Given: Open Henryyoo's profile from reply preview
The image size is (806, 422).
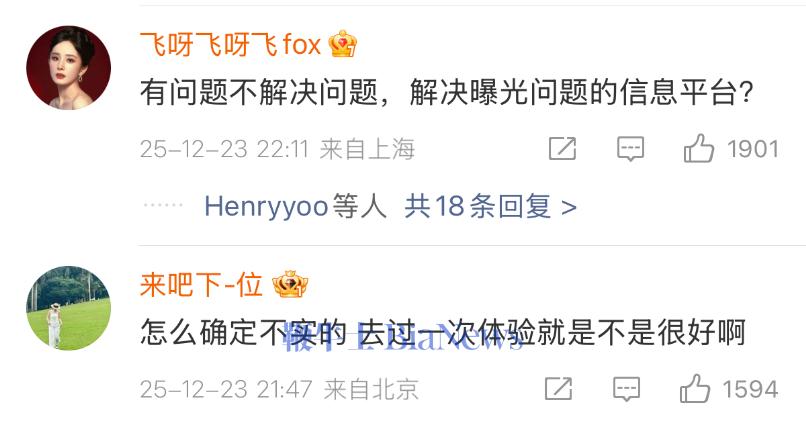Looking at the screenshot, I should click(x=266, y=207).
